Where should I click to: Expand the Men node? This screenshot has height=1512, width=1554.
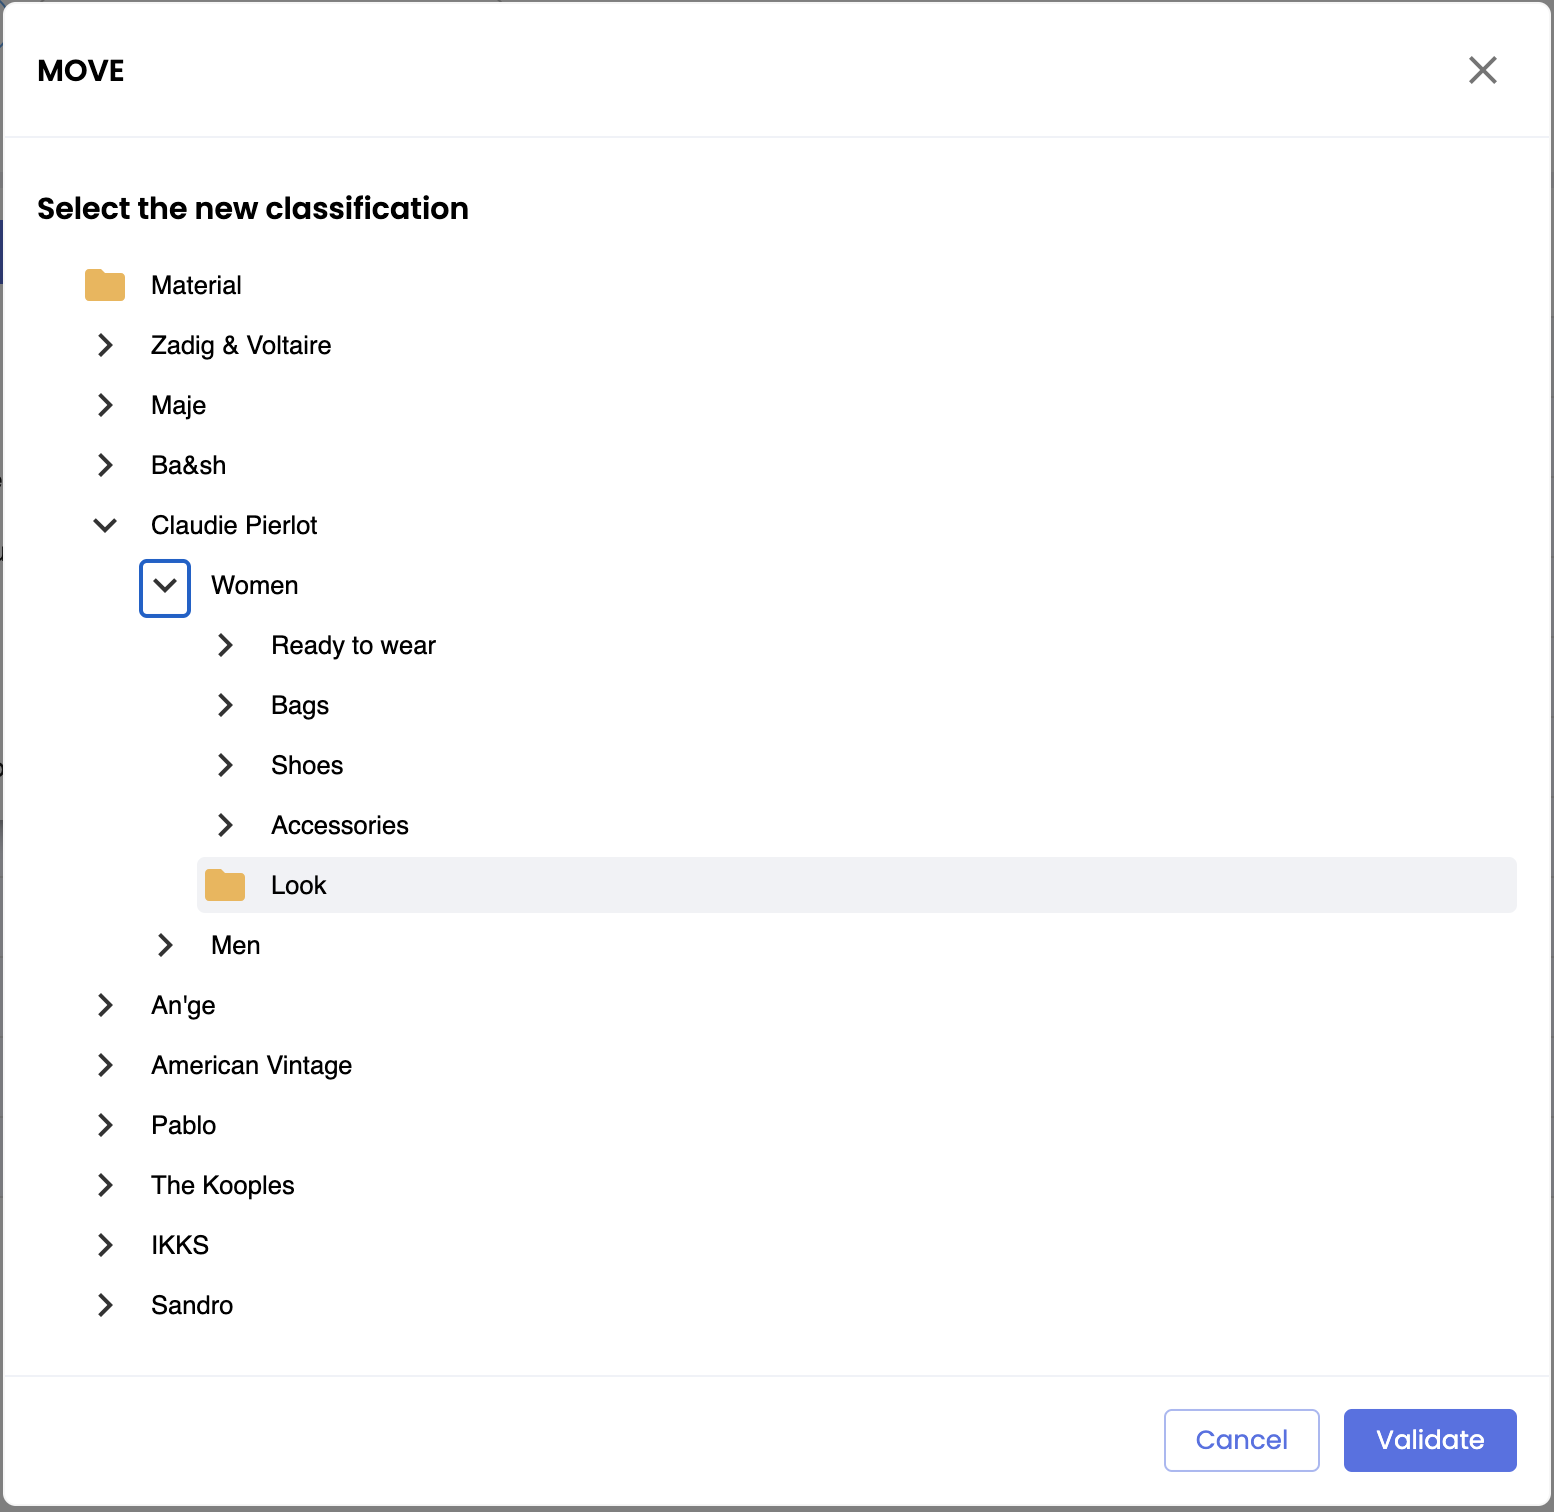click(x=165, y=945)
